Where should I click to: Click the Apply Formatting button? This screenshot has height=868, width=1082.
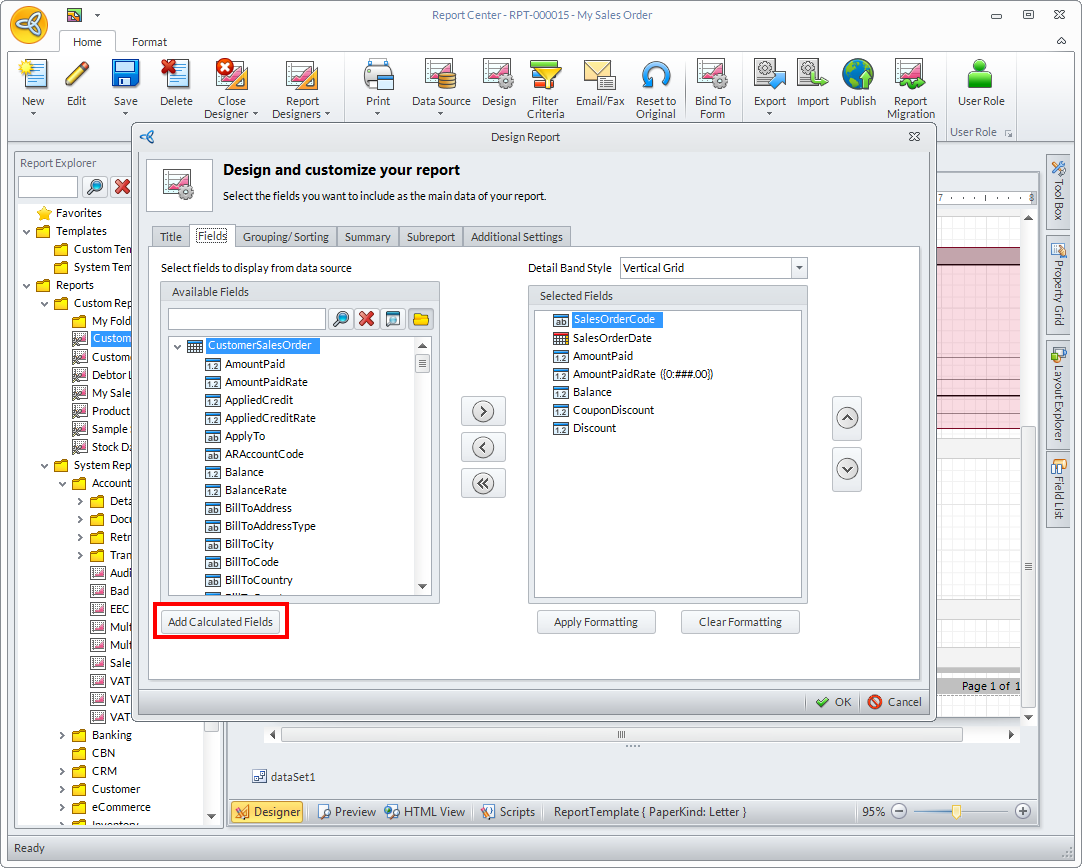coord(595,622)
